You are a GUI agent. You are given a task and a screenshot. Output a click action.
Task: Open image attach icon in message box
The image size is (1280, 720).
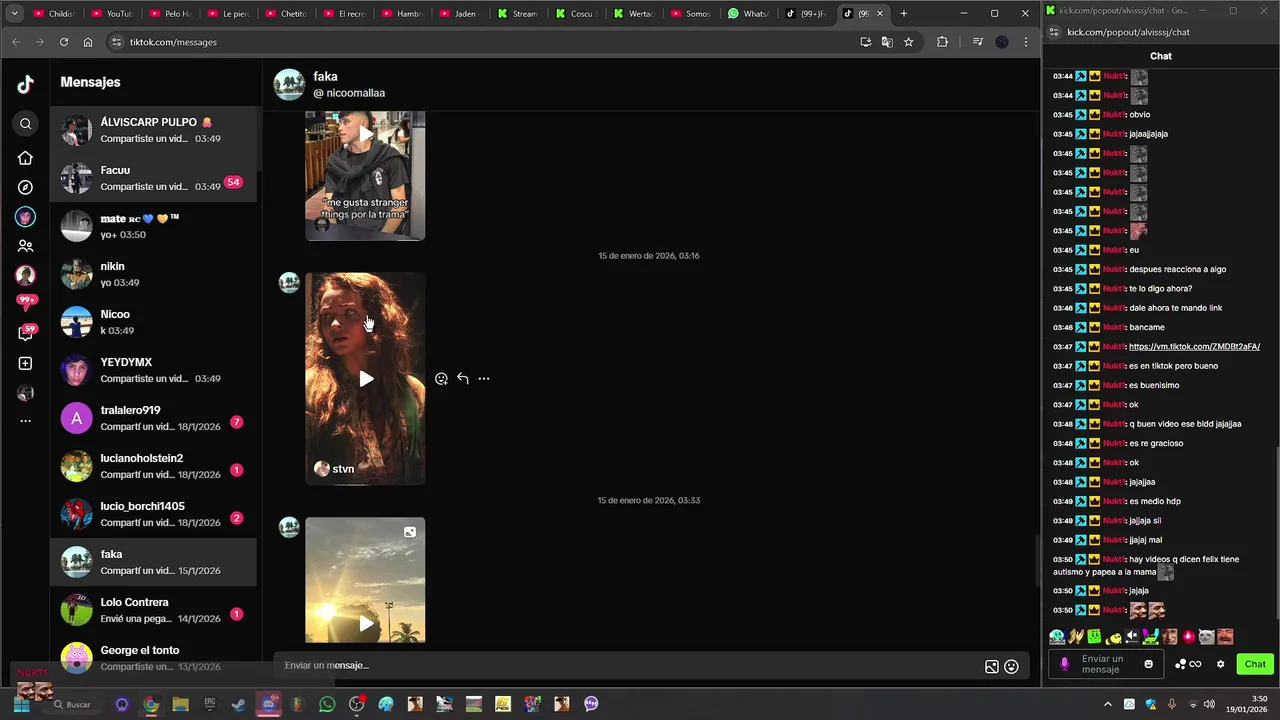(991, 667)
